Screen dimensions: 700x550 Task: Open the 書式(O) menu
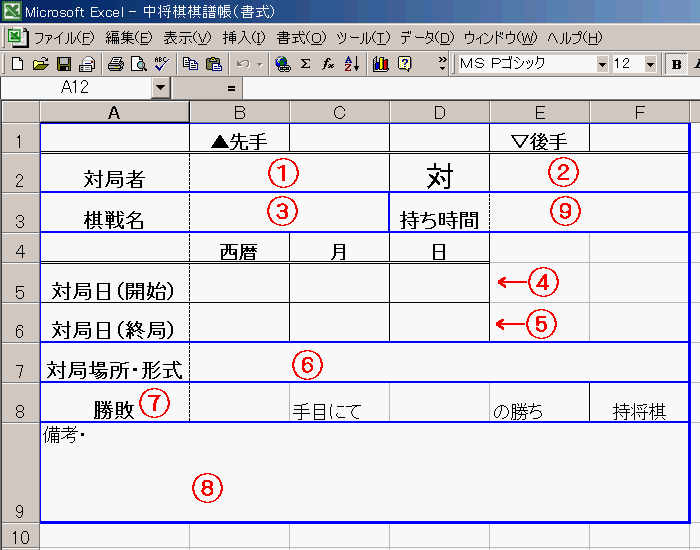click(301, 38)
